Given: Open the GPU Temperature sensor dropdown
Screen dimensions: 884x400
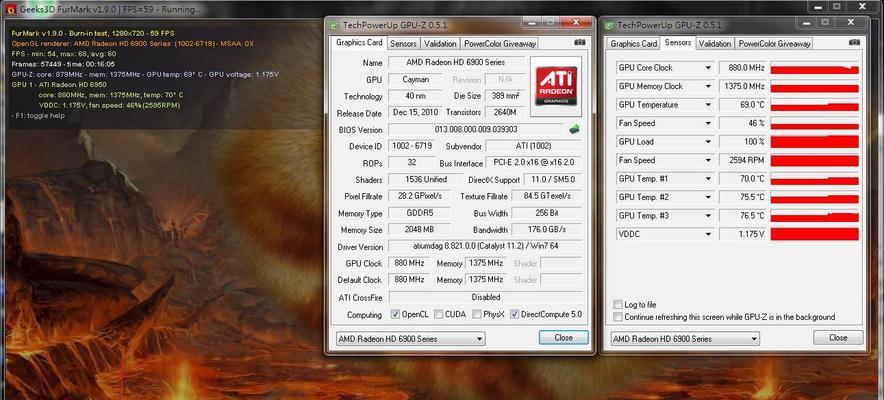Looking at the screenshot, I should [709, 105].
